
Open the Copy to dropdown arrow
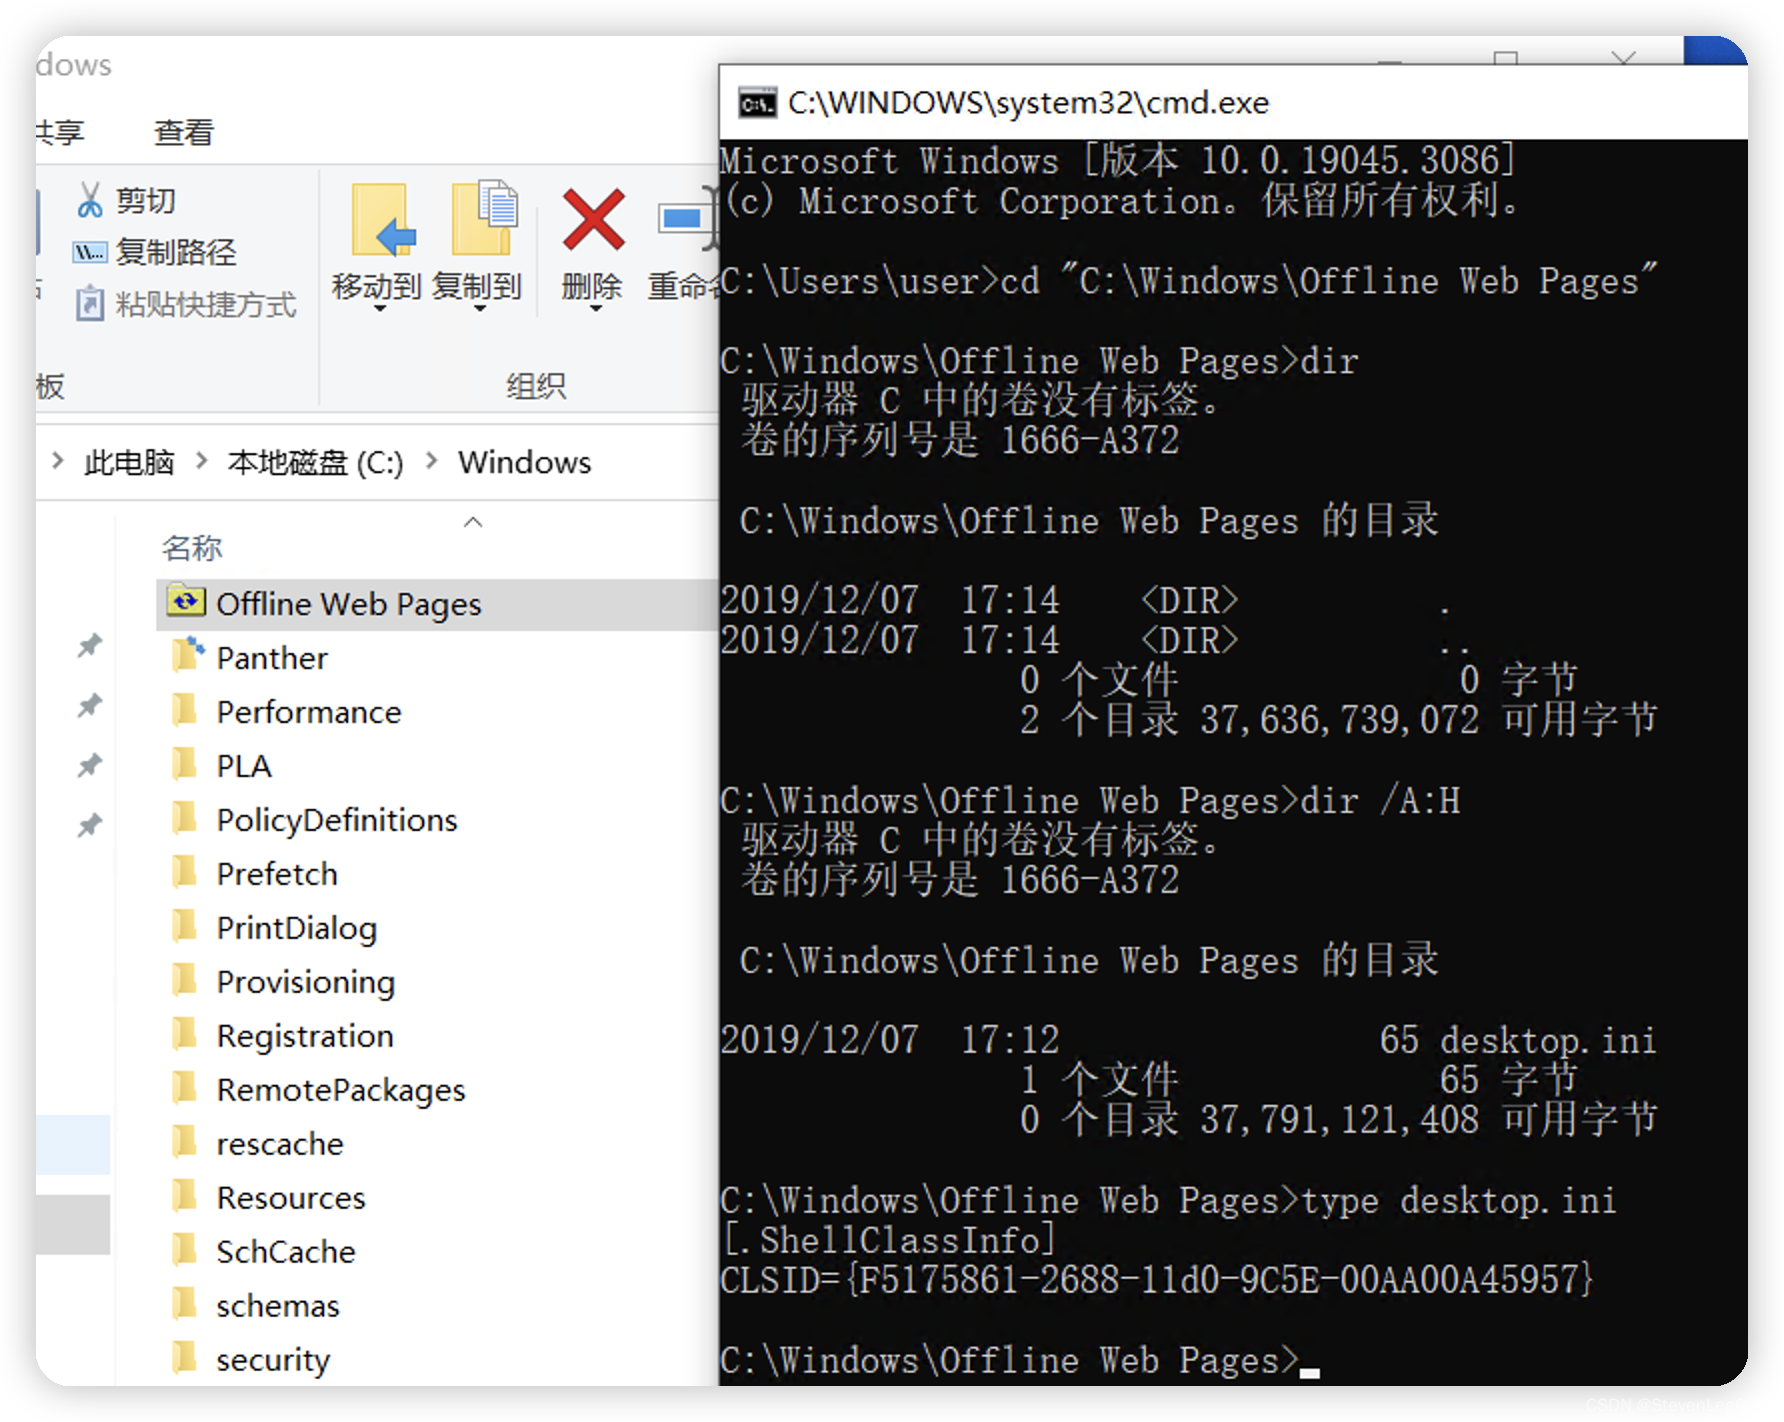pos(480,309)
